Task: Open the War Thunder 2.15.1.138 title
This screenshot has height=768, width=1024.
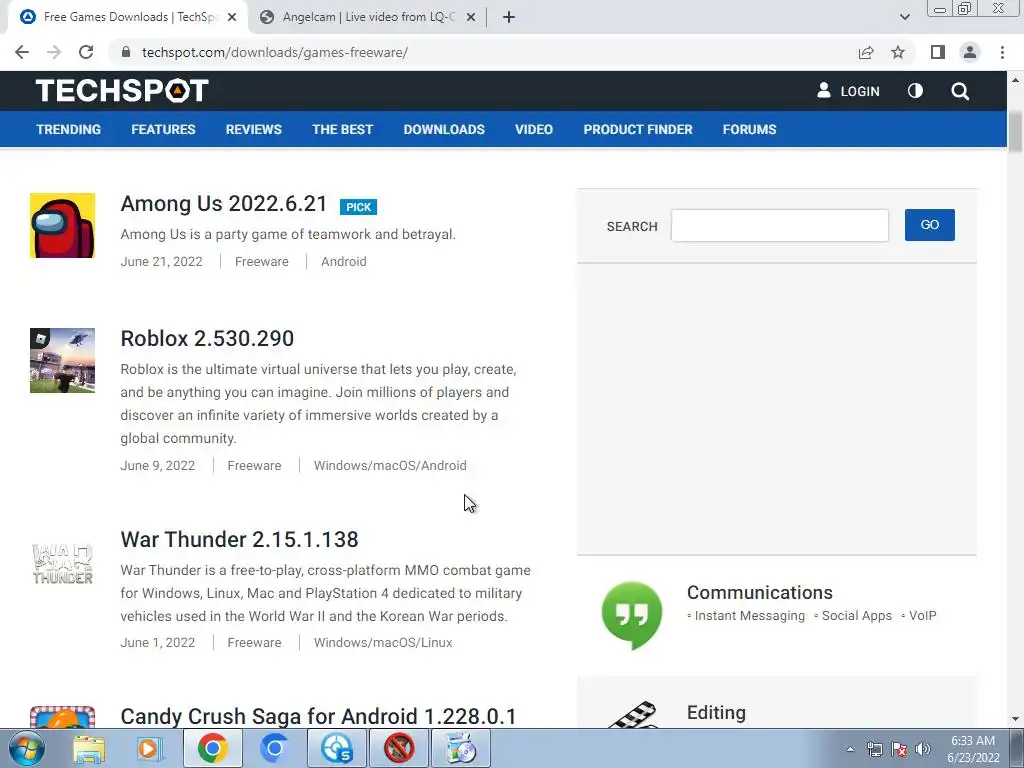Action: tap(239, 539)
